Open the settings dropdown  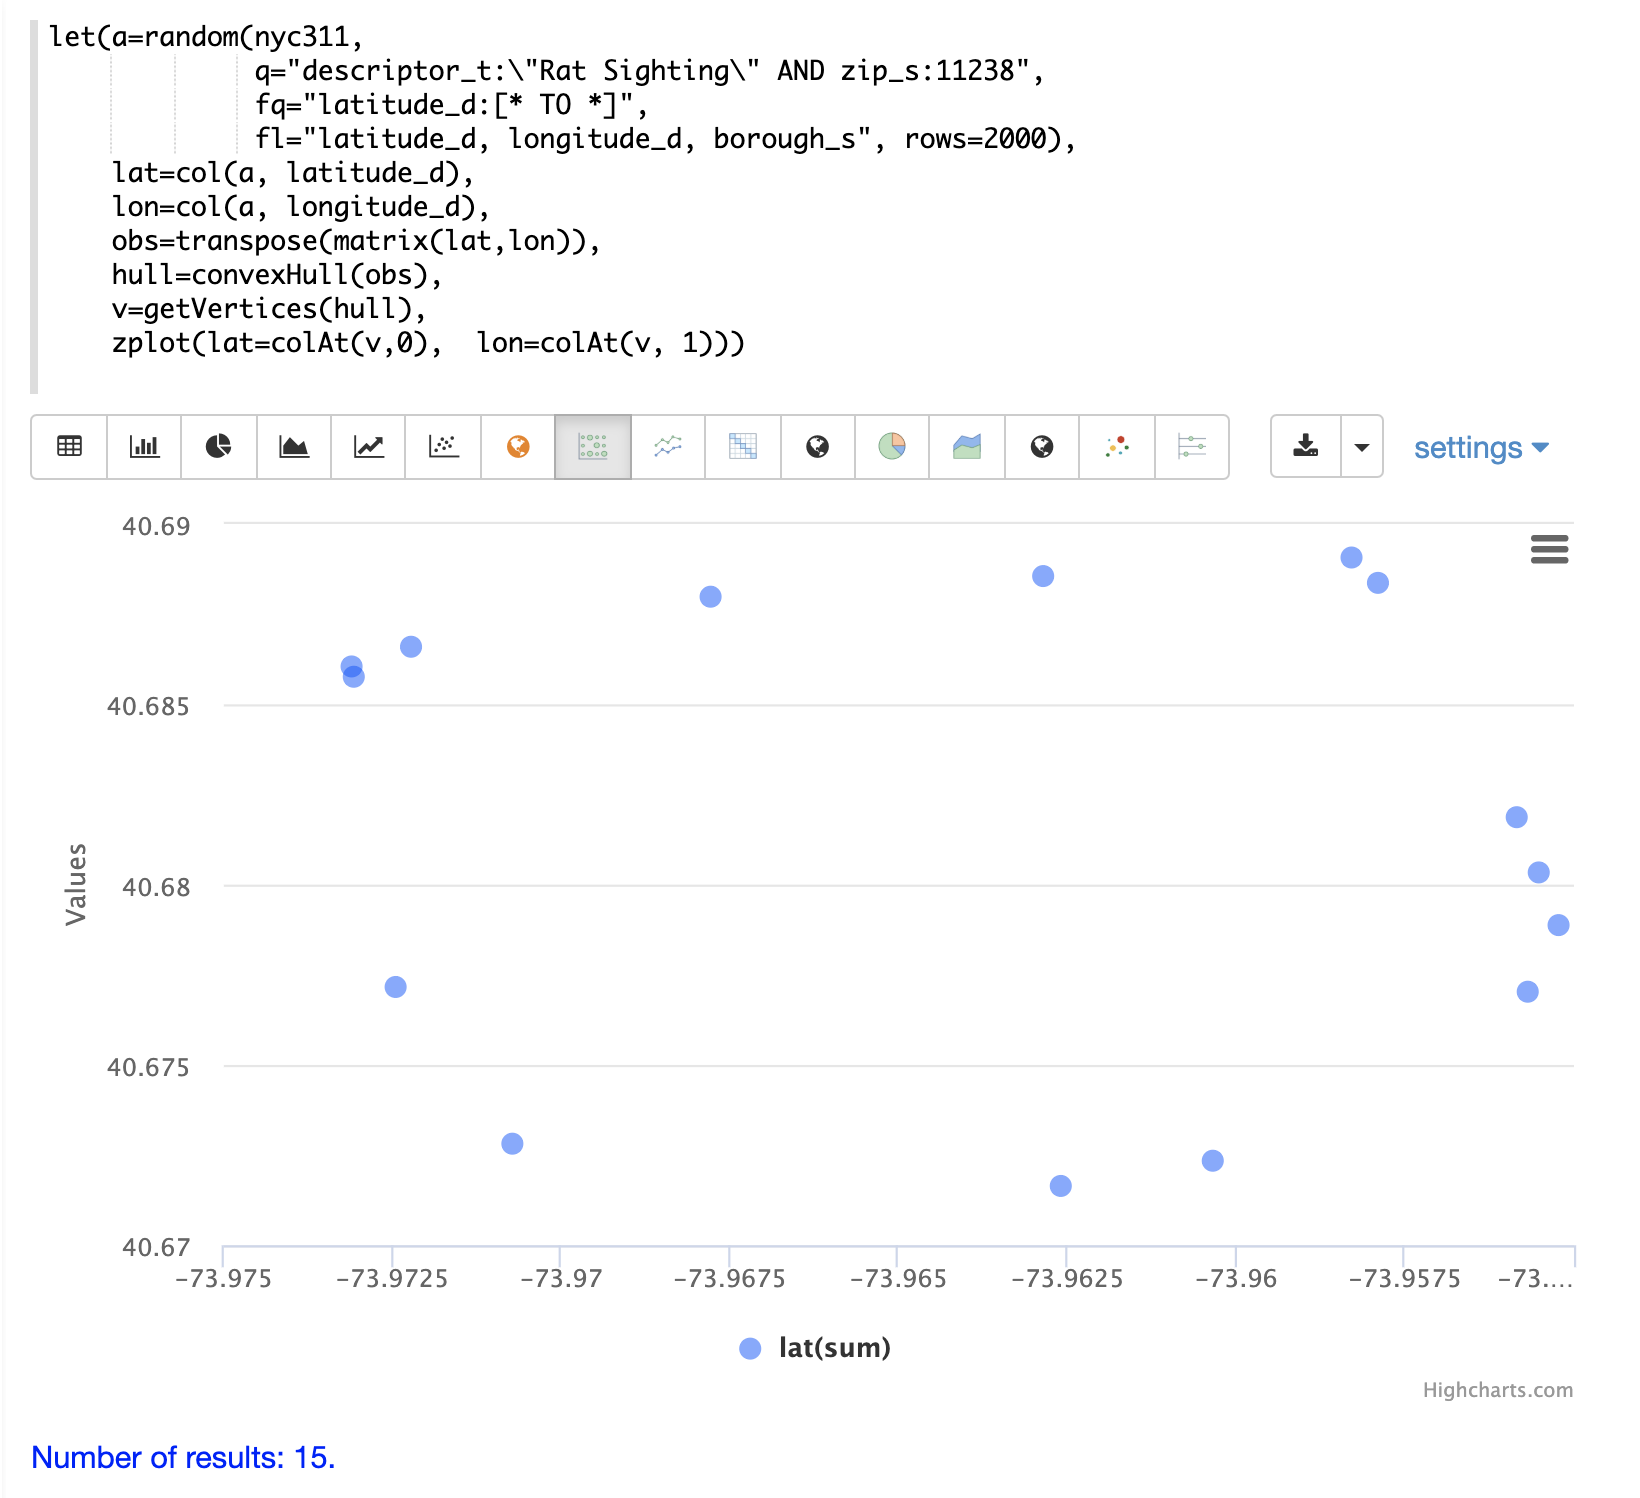(x=1480, y=448)
